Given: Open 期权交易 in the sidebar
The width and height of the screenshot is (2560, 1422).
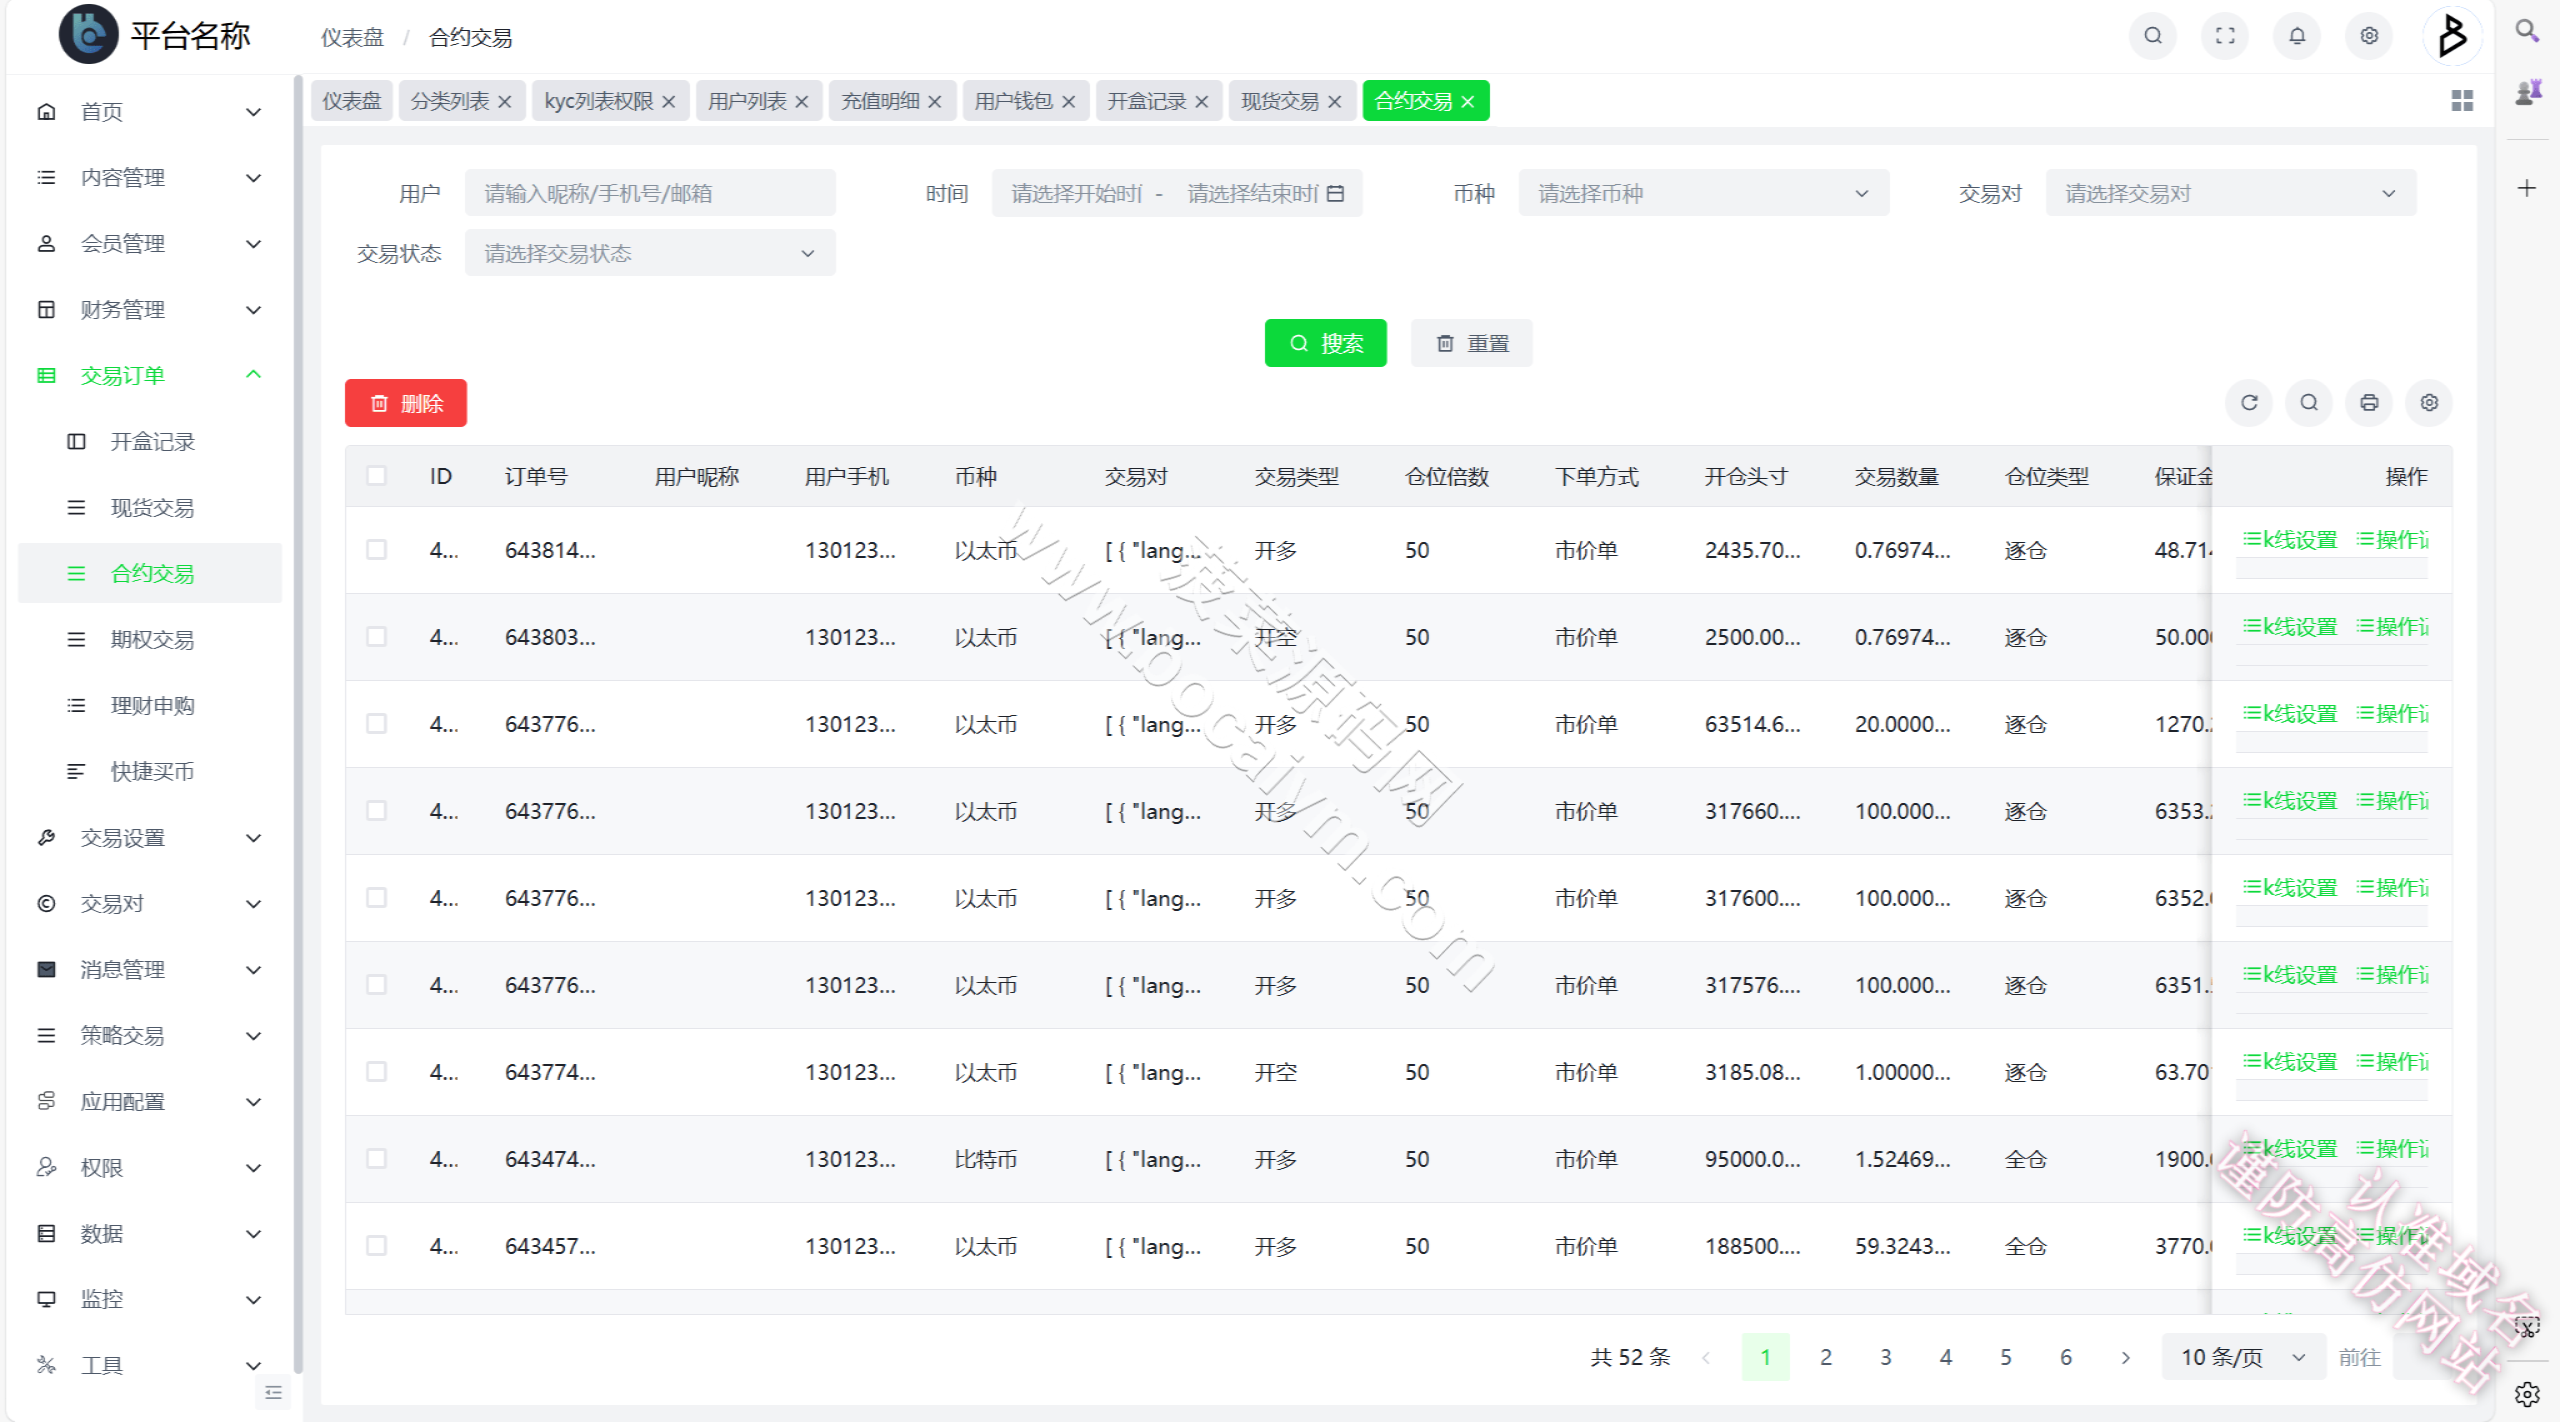Looking at the screenshot, I should tap(150, 640).
